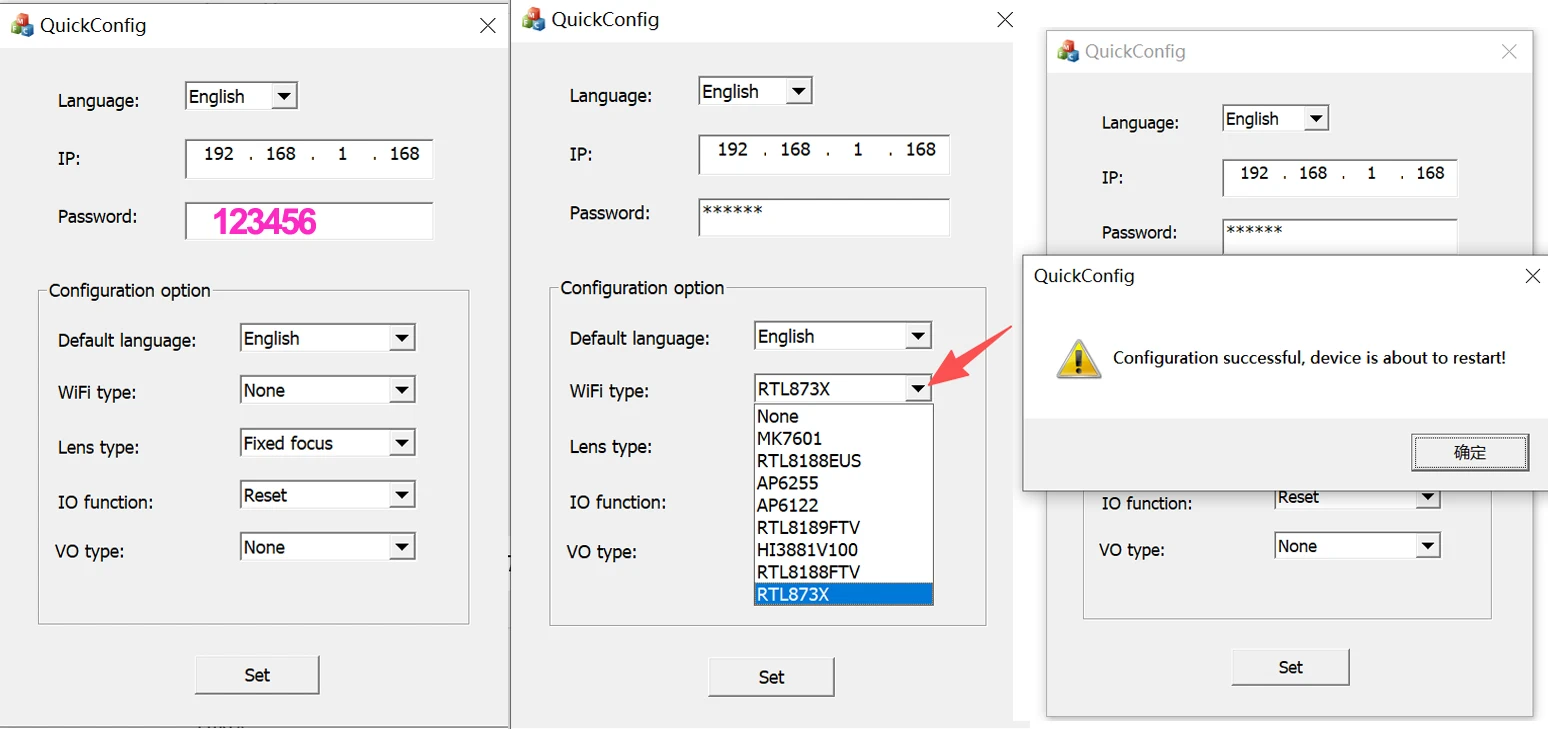Pick AP6255 from the open dropdown list
This screenshot has width=1548, height=729.
tap(788, 483)
